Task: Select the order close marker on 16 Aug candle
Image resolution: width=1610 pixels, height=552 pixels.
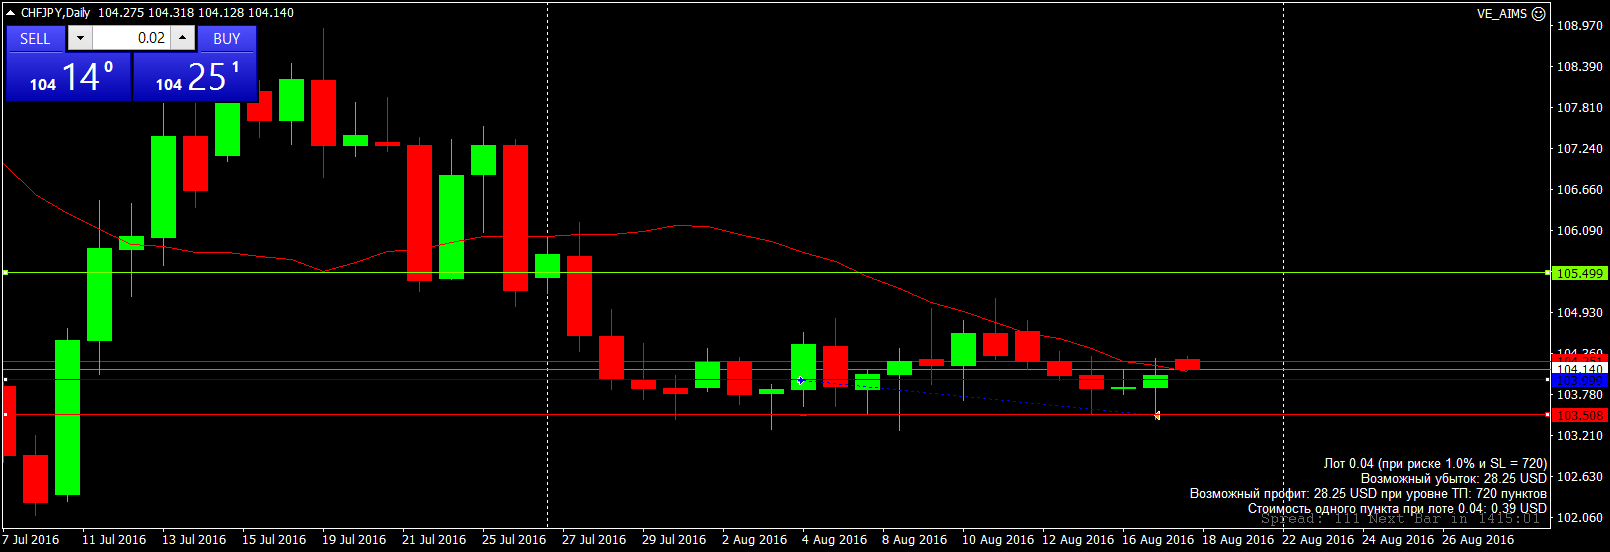Action: tap(1156, 415)
